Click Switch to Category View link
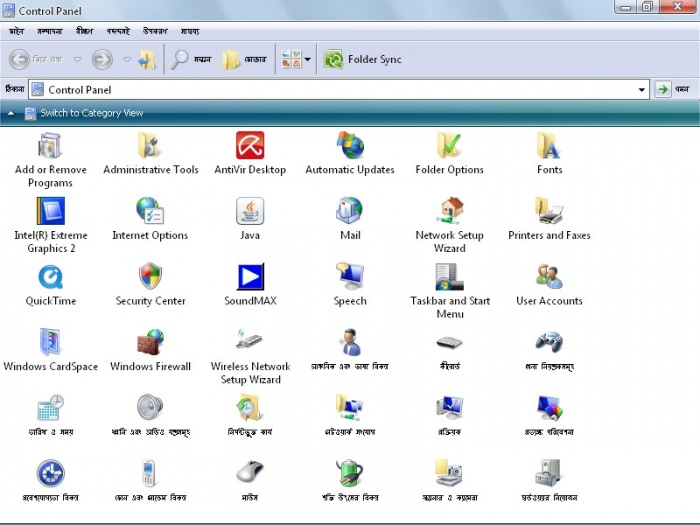 [92, 113]
